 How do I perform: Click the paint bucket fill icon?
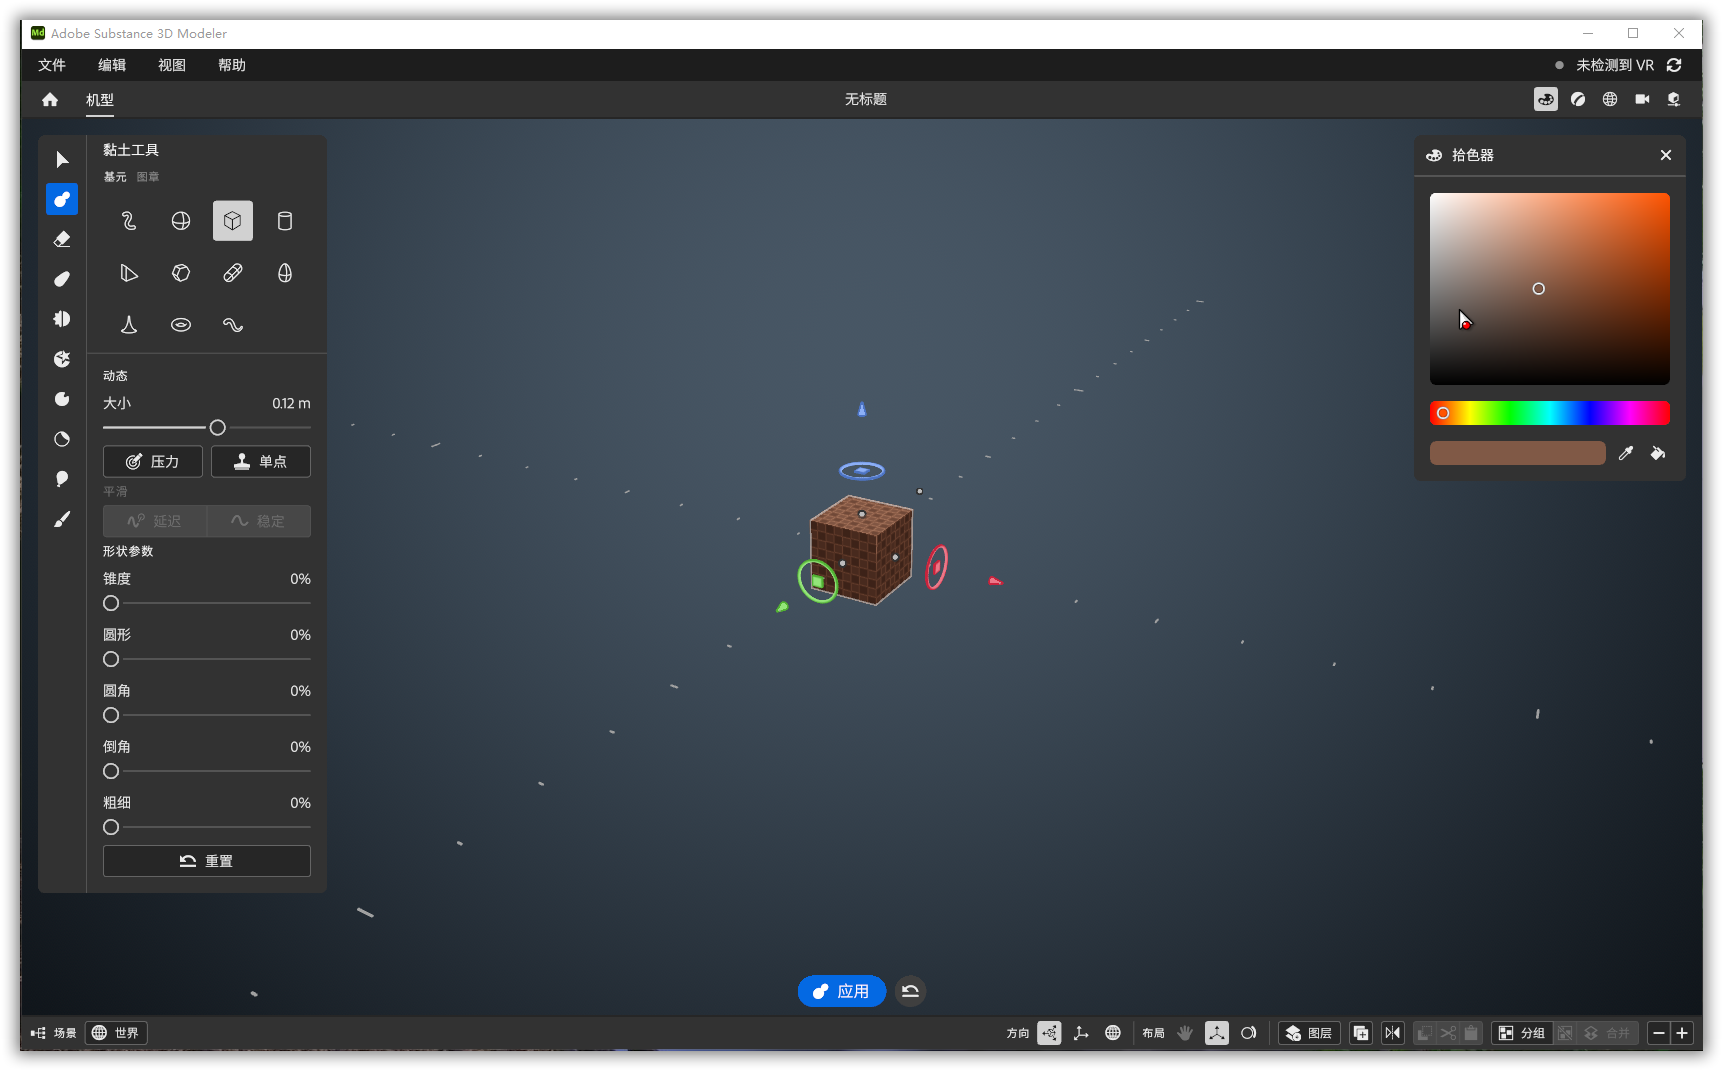click(x=1657, y=453)
